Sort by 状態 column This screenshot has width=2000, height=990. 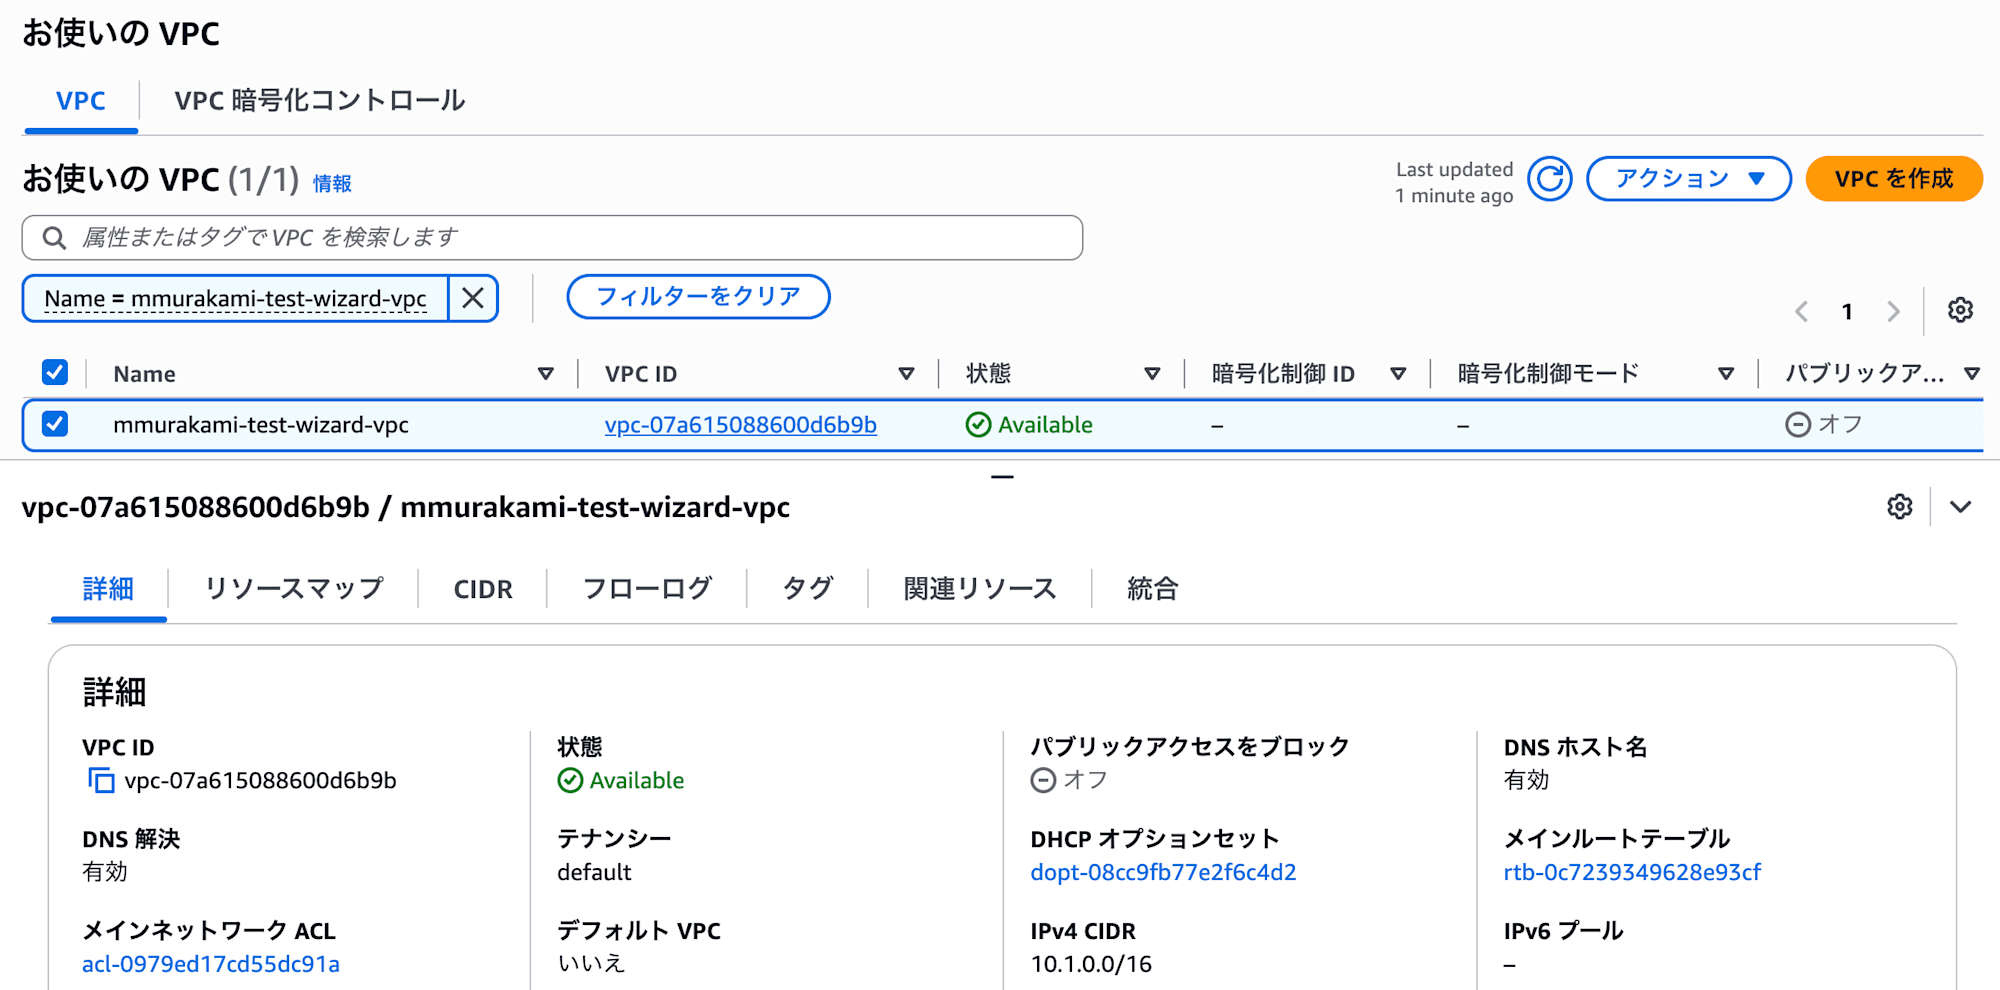[1152, 374]
